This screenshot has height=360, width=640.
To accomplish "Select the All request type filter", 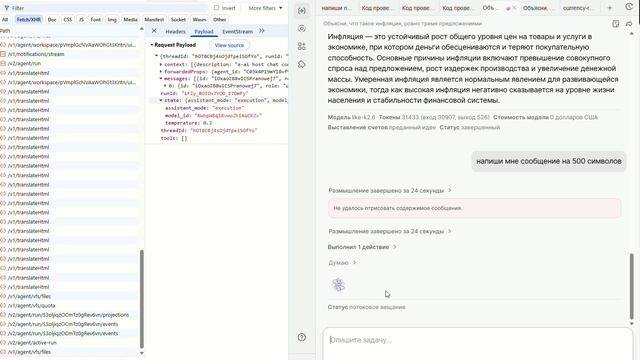I will [5, 19].
